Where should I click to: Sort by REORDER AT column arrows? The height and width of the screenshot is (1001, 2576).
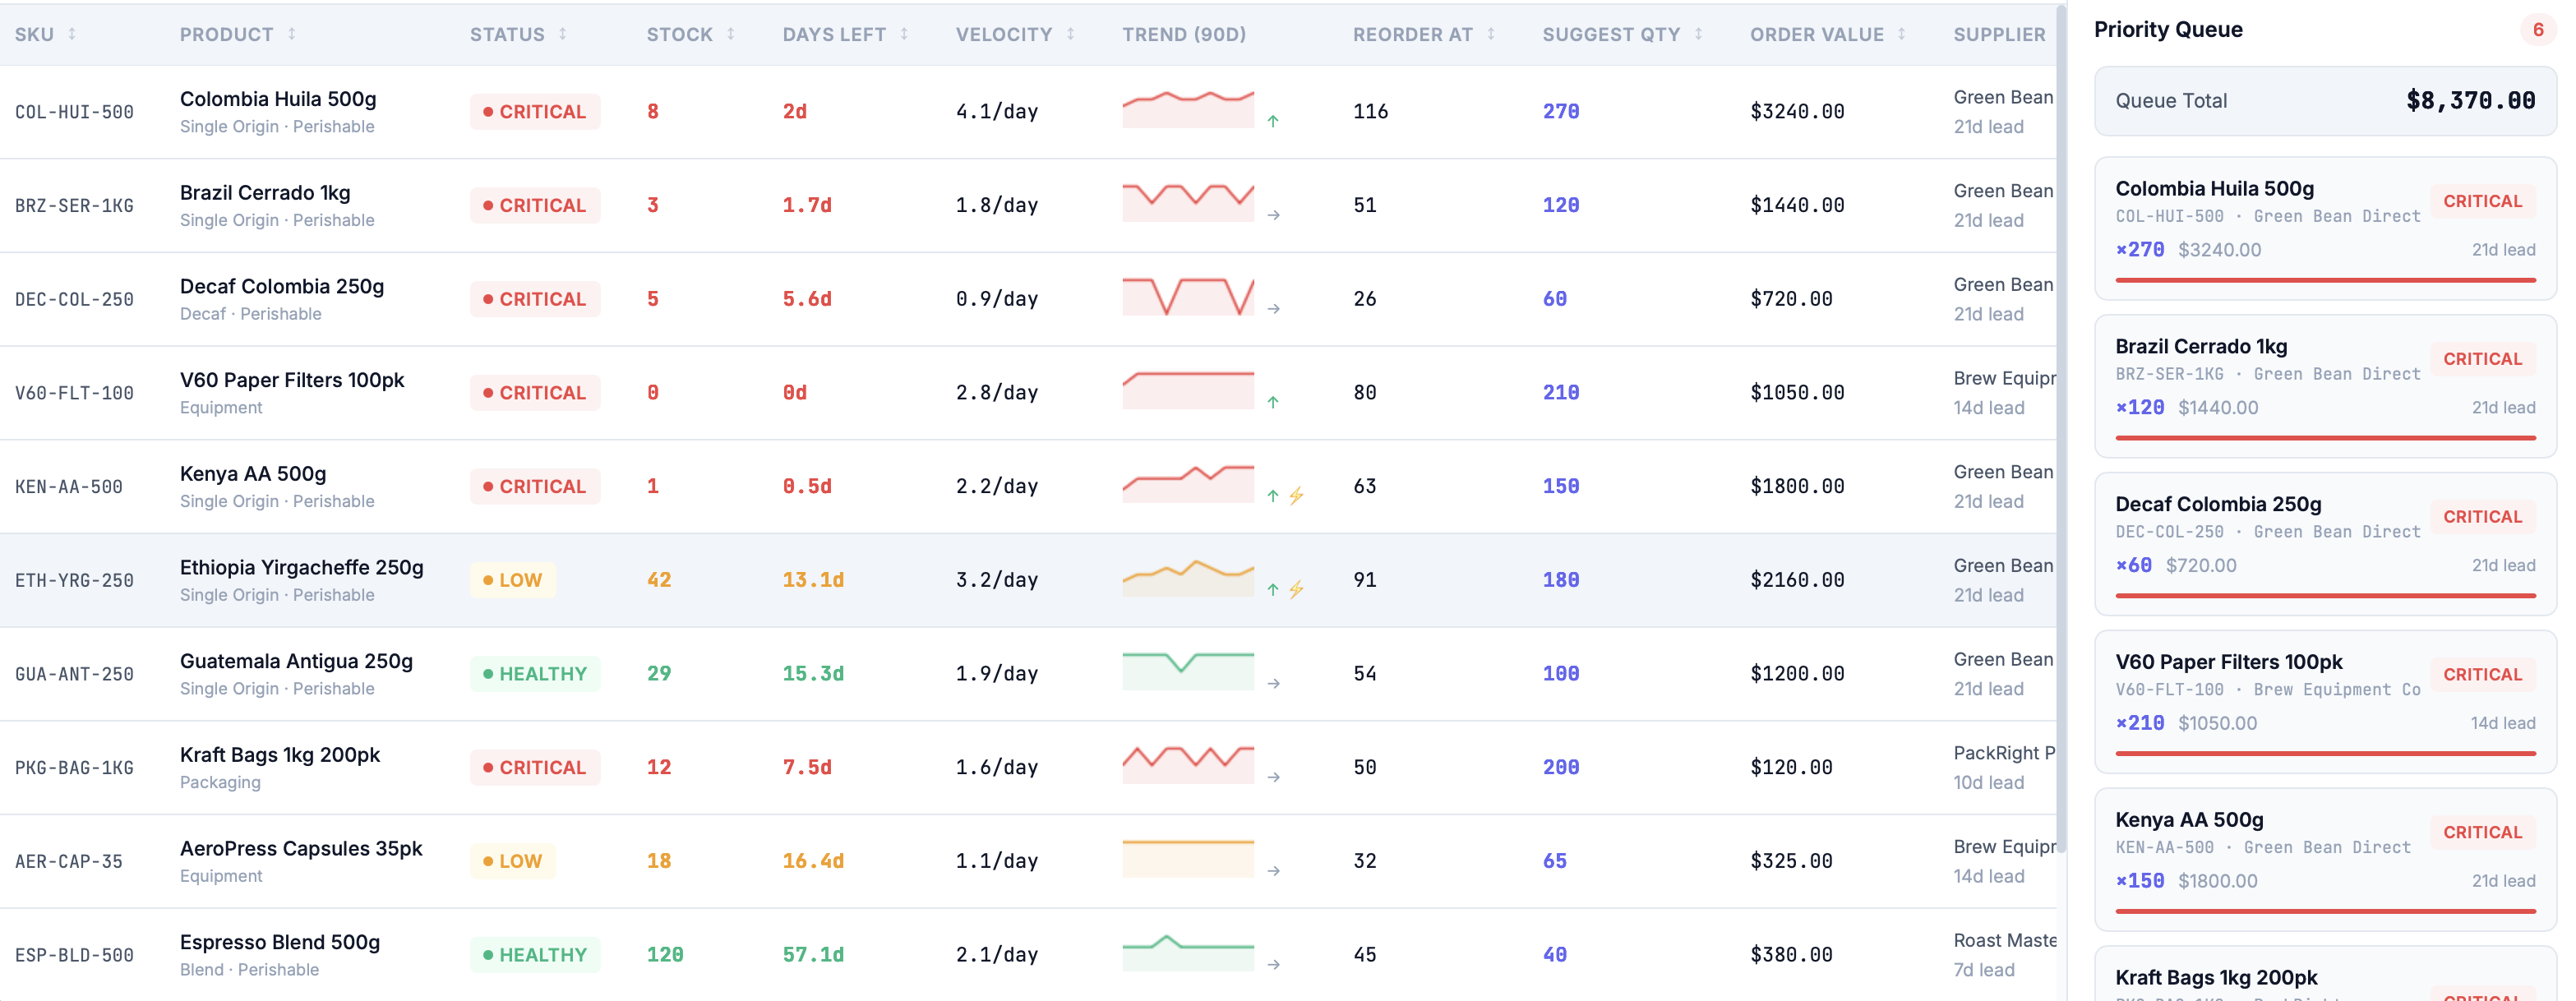[1491, 34]
